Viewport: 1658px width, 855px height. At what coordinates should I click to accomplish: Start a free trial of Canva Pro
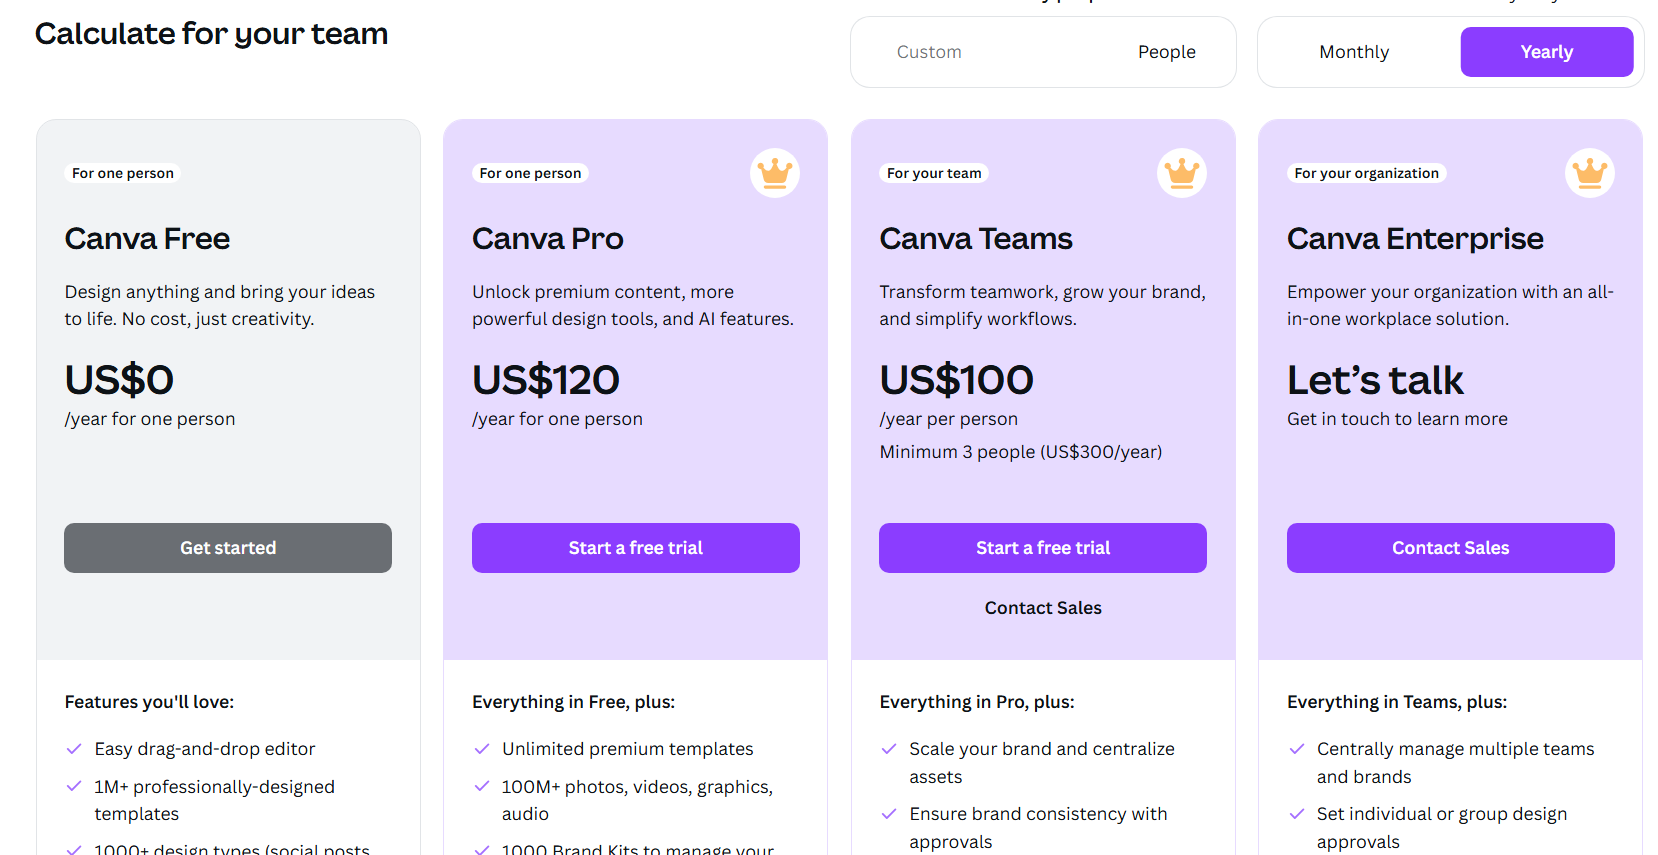pos(635,547)
